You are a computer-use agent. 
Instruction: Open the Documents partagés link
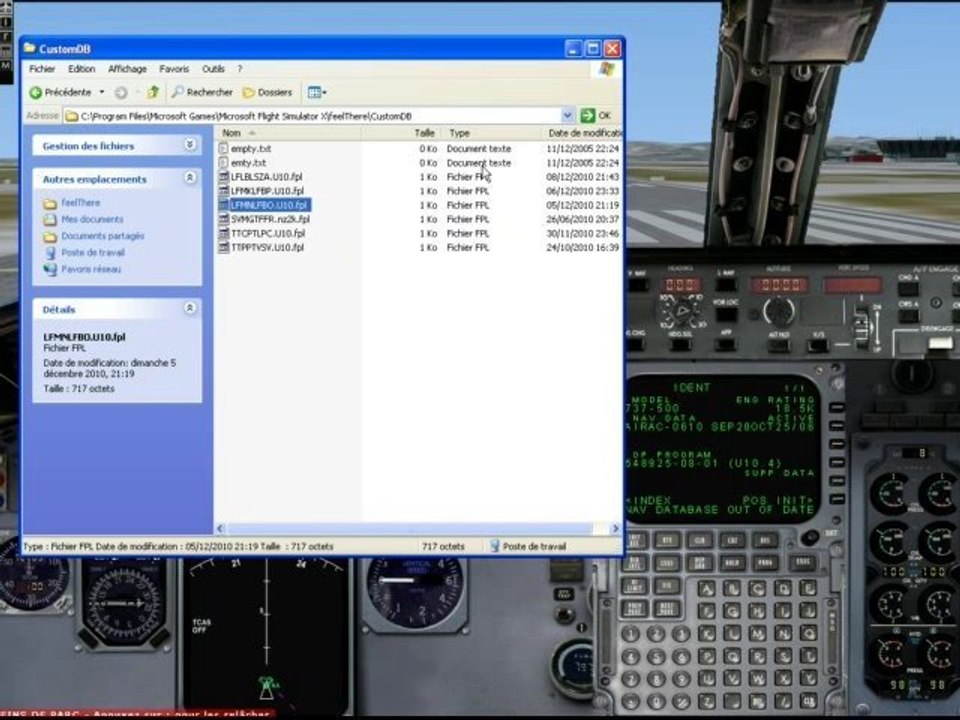click(102, 236)
